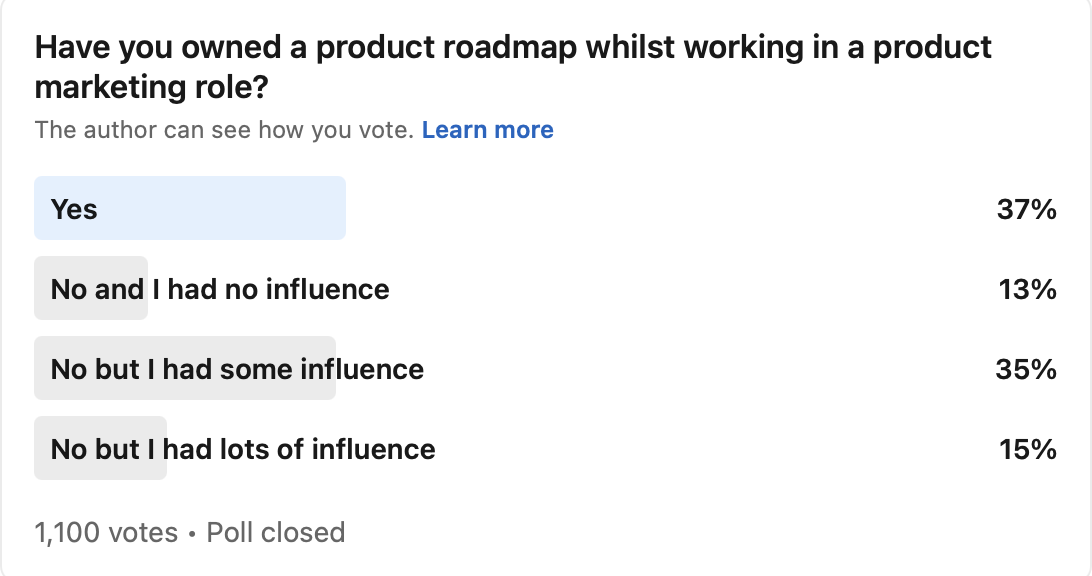Click the Poll closed status text
This screenshot has width=1092, height=576.
275,532
